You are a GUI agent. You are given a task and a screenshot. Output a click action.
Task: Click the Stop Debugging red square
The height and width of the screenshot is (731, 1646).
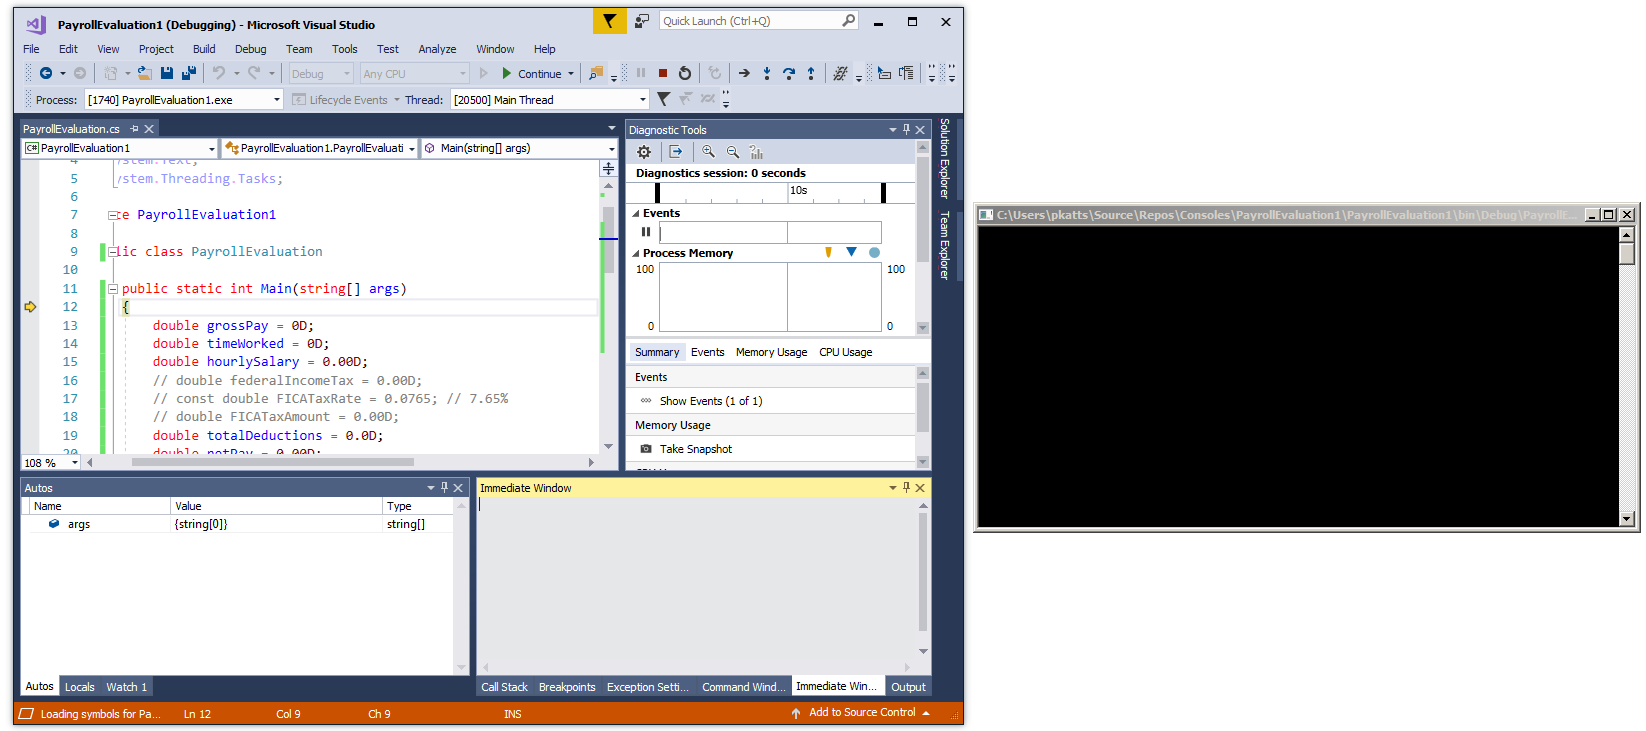point(663,73)
